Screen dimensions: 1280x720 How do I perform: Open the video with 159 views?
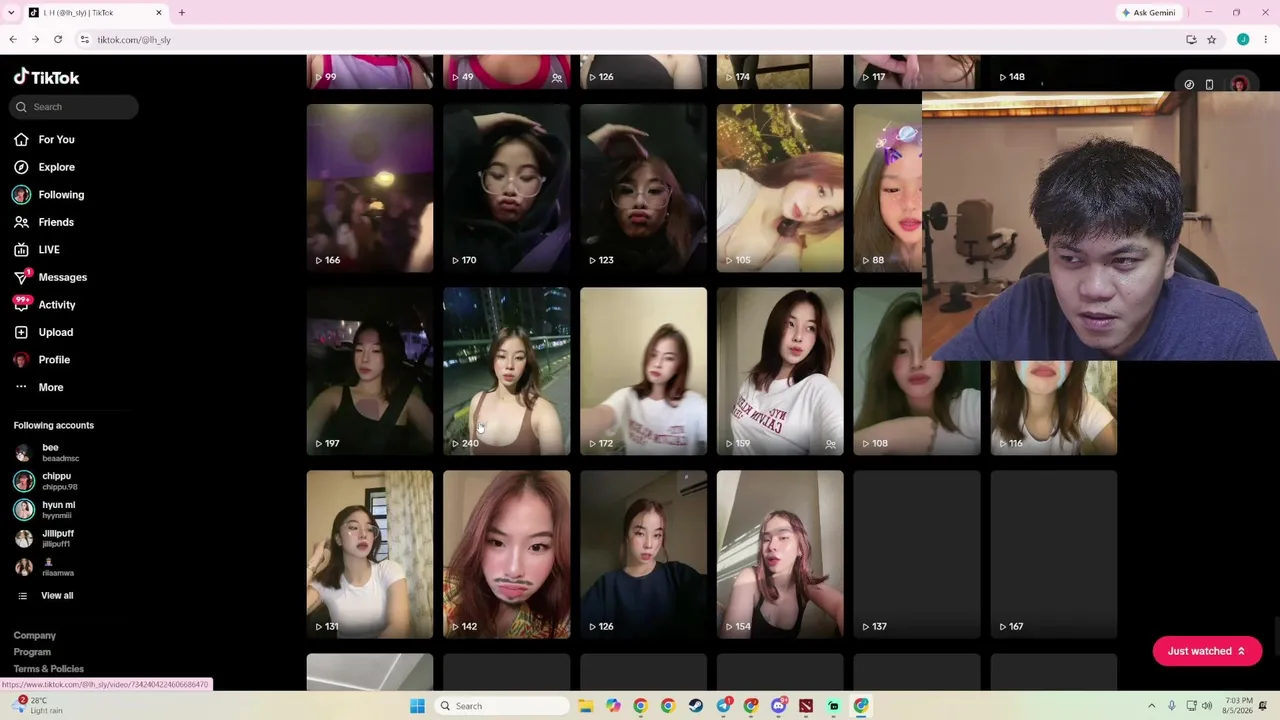780,371
